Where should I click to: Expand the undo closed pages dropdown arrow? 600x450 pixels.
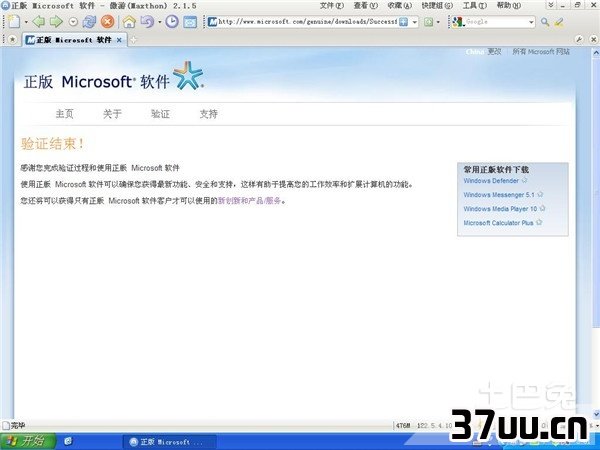point(160,22)
